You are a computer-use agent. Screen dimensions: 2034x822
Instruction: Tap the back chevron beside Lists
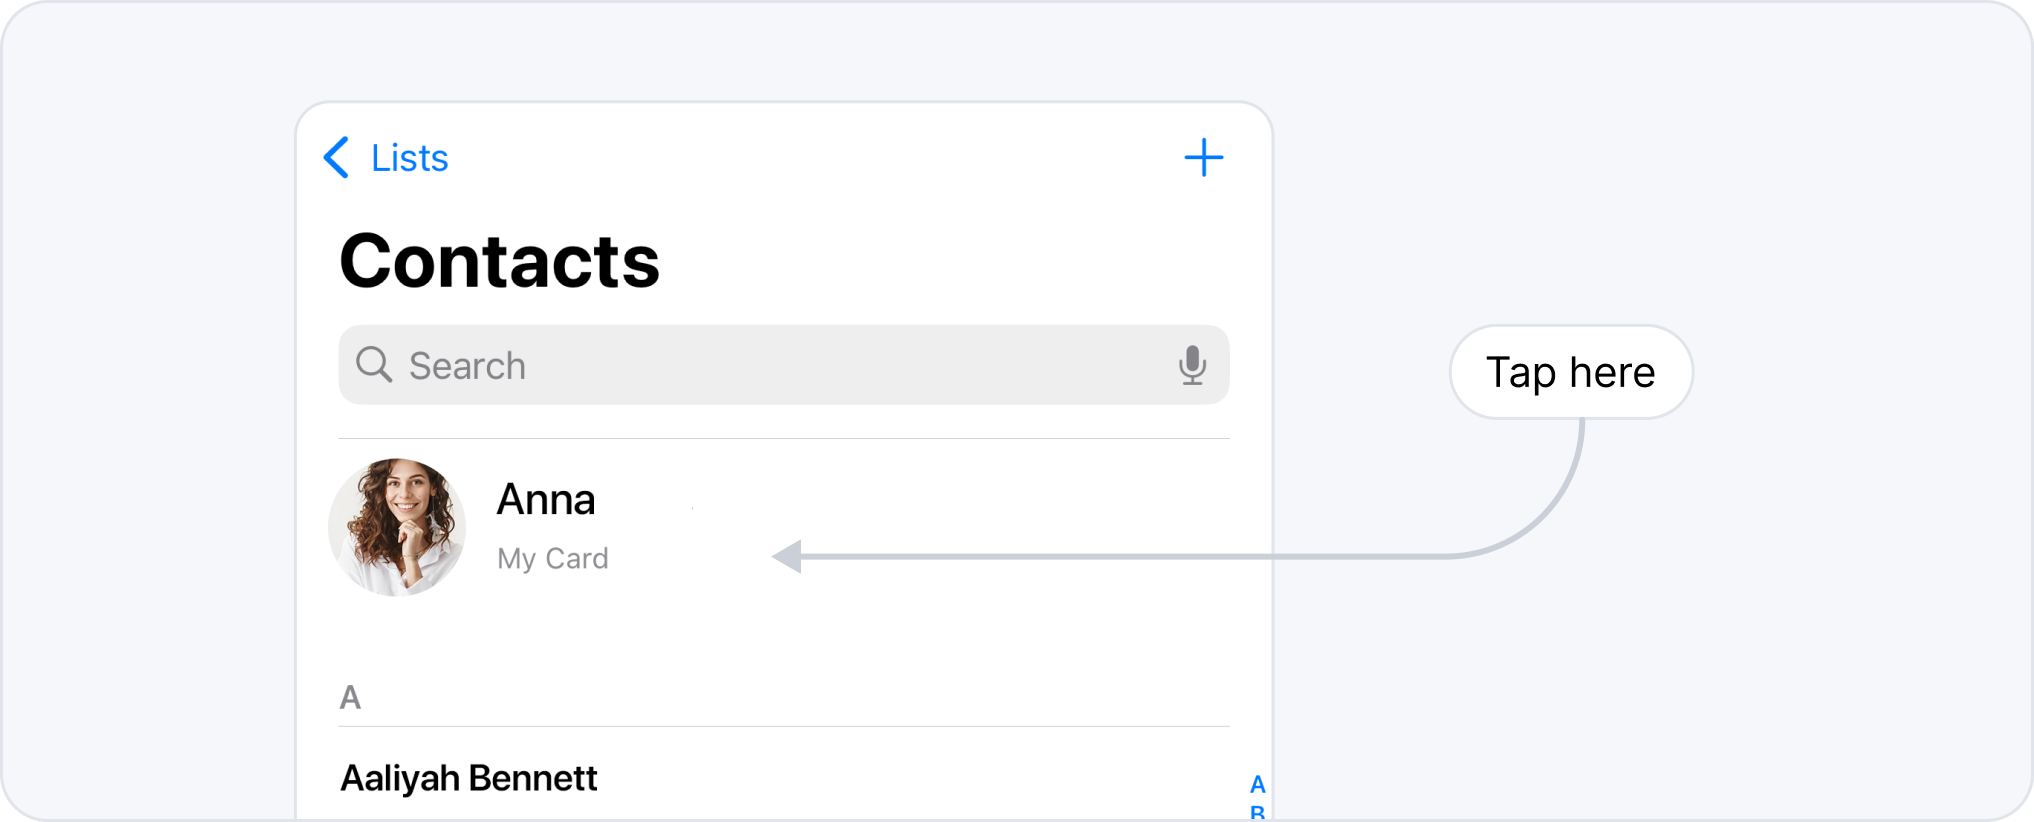point(337,158)
